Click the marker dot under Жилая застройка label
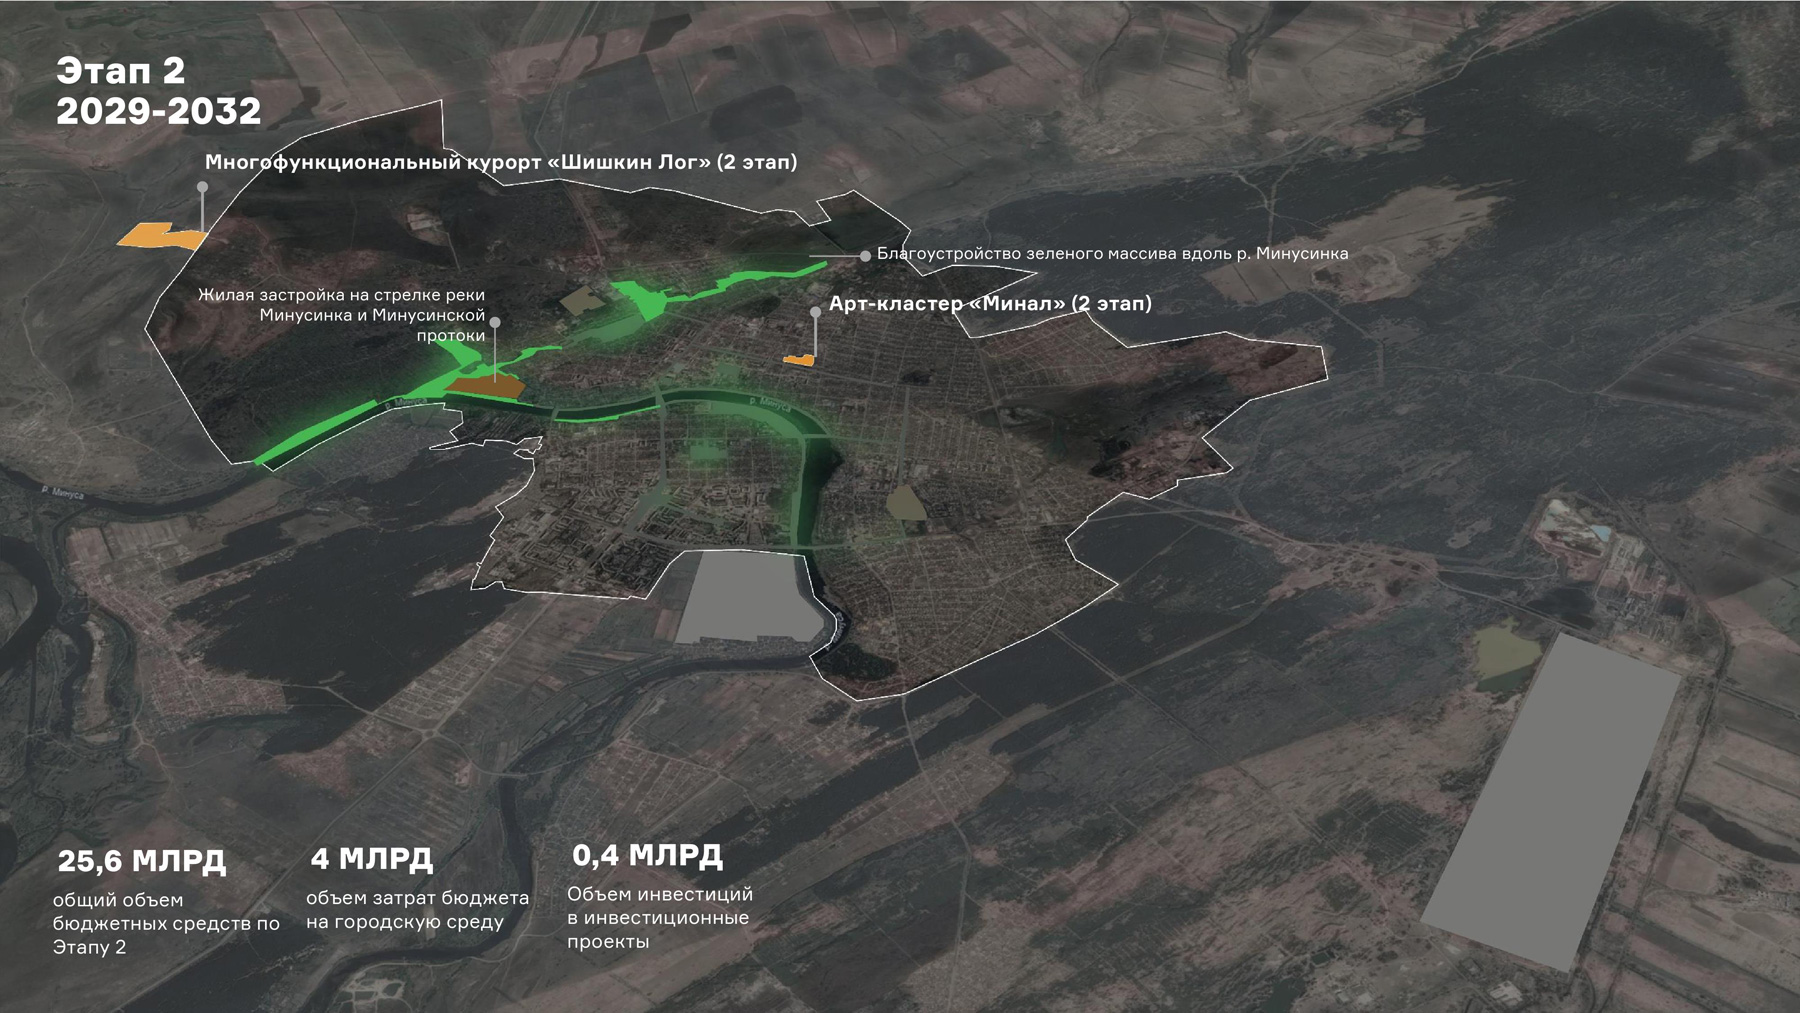Screen dimensions: 1800x1013 (495, 322)
